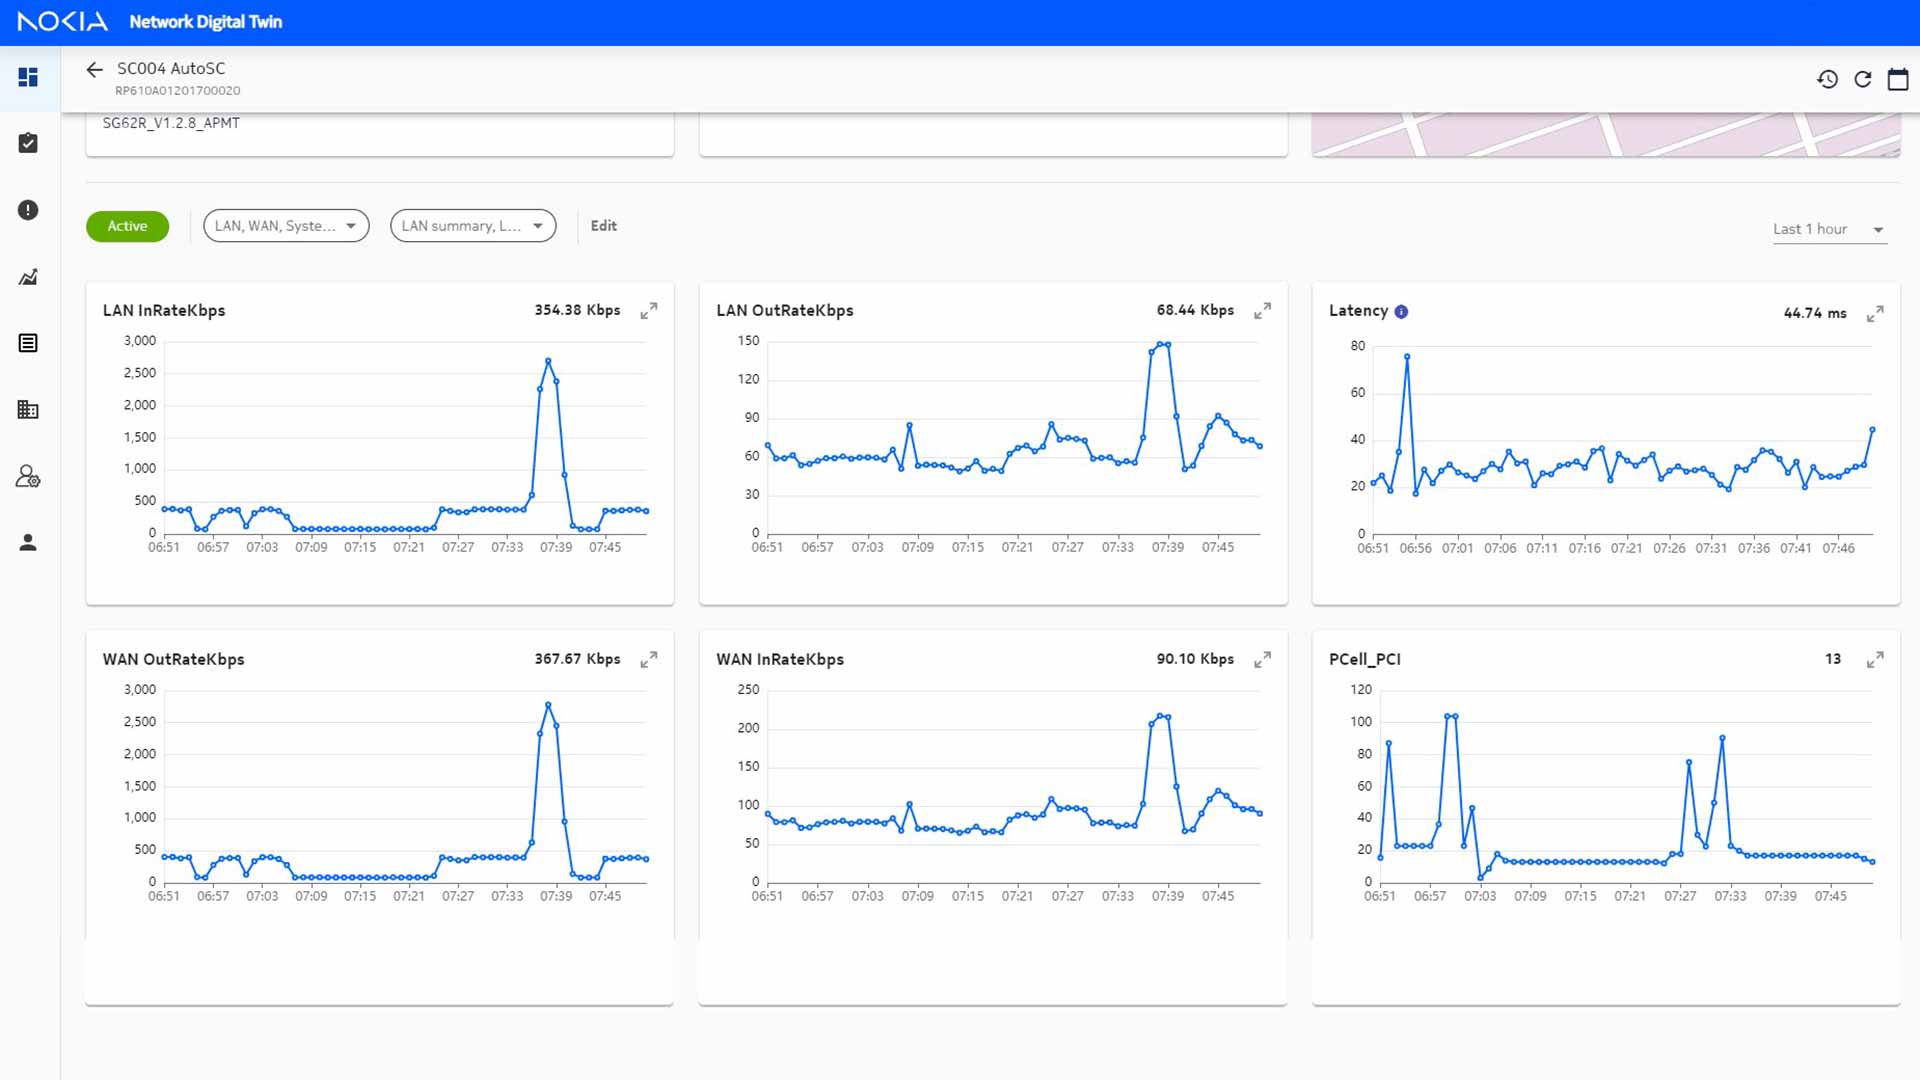Open the tasks clipboard icon in sidebar

(x=28, y=143)
